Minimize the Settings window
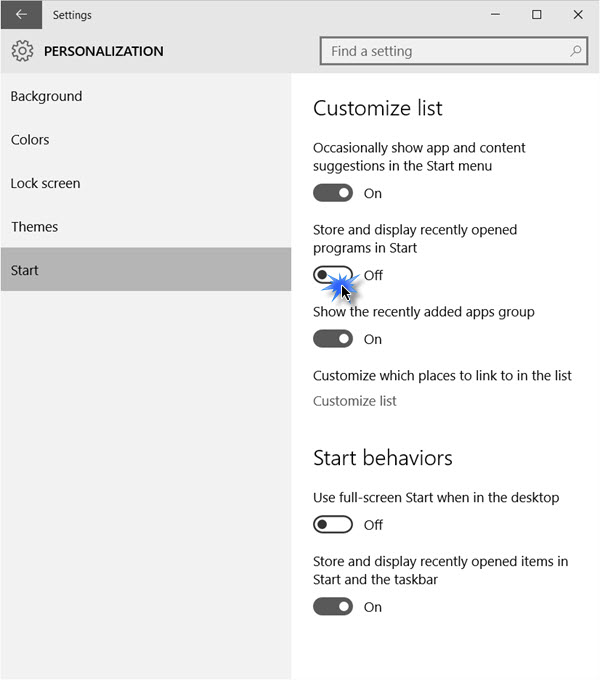This screenshot has height=680, width=600. (496, 15)
